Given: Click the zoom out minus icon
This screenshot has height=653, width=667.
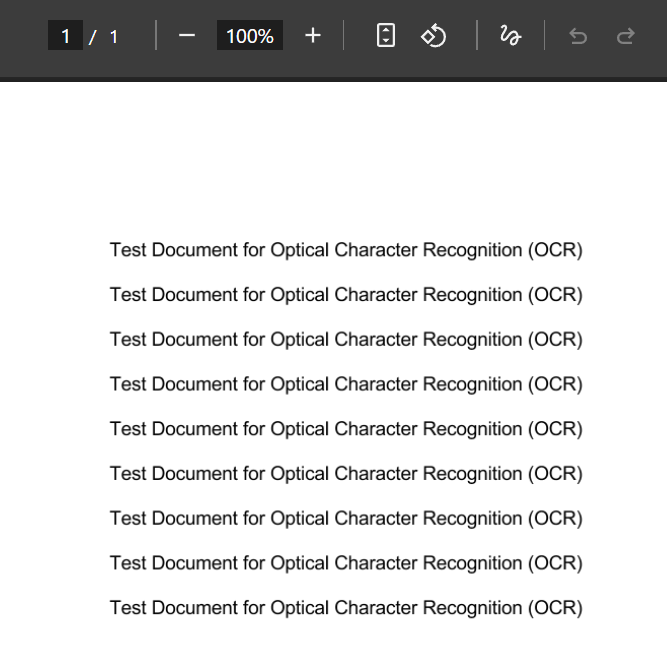Looking at the screenshot, I should (x=187, y=36).
